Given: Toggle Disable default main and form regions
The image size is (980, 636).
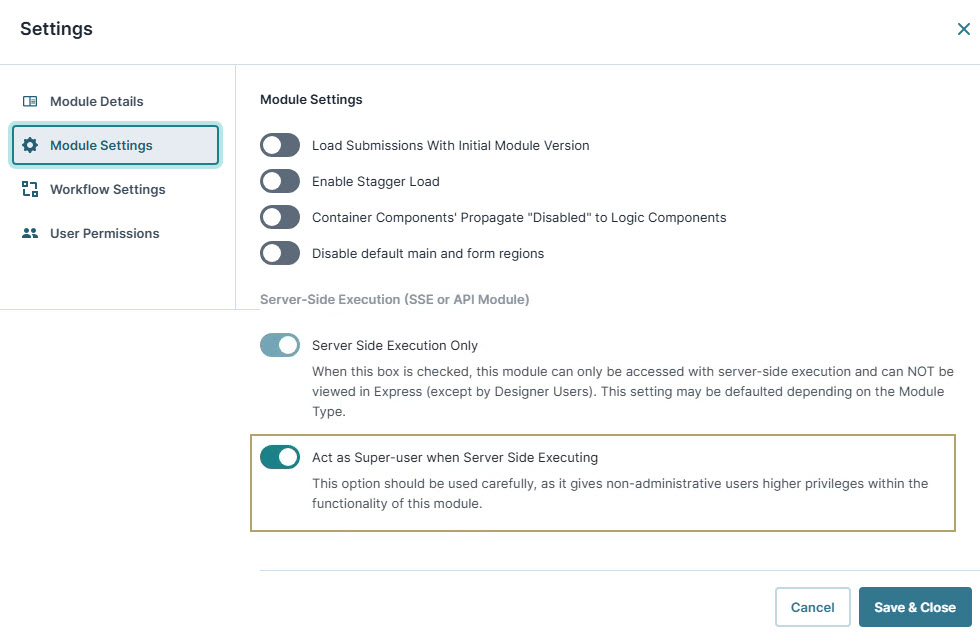Looking at the screenshot, I should [279, 253].
